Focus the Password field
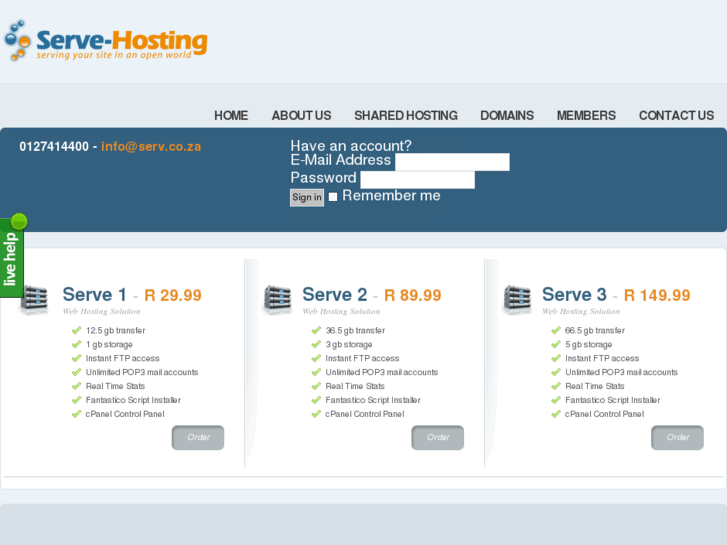The width and height of the screenshot is (727, 545). 417,180
